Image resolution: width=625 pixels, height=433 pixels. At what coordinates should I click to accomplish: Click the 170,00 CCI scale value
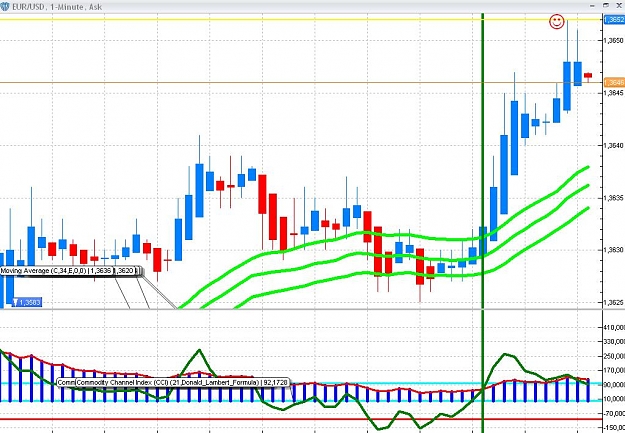tap(614, 371)
